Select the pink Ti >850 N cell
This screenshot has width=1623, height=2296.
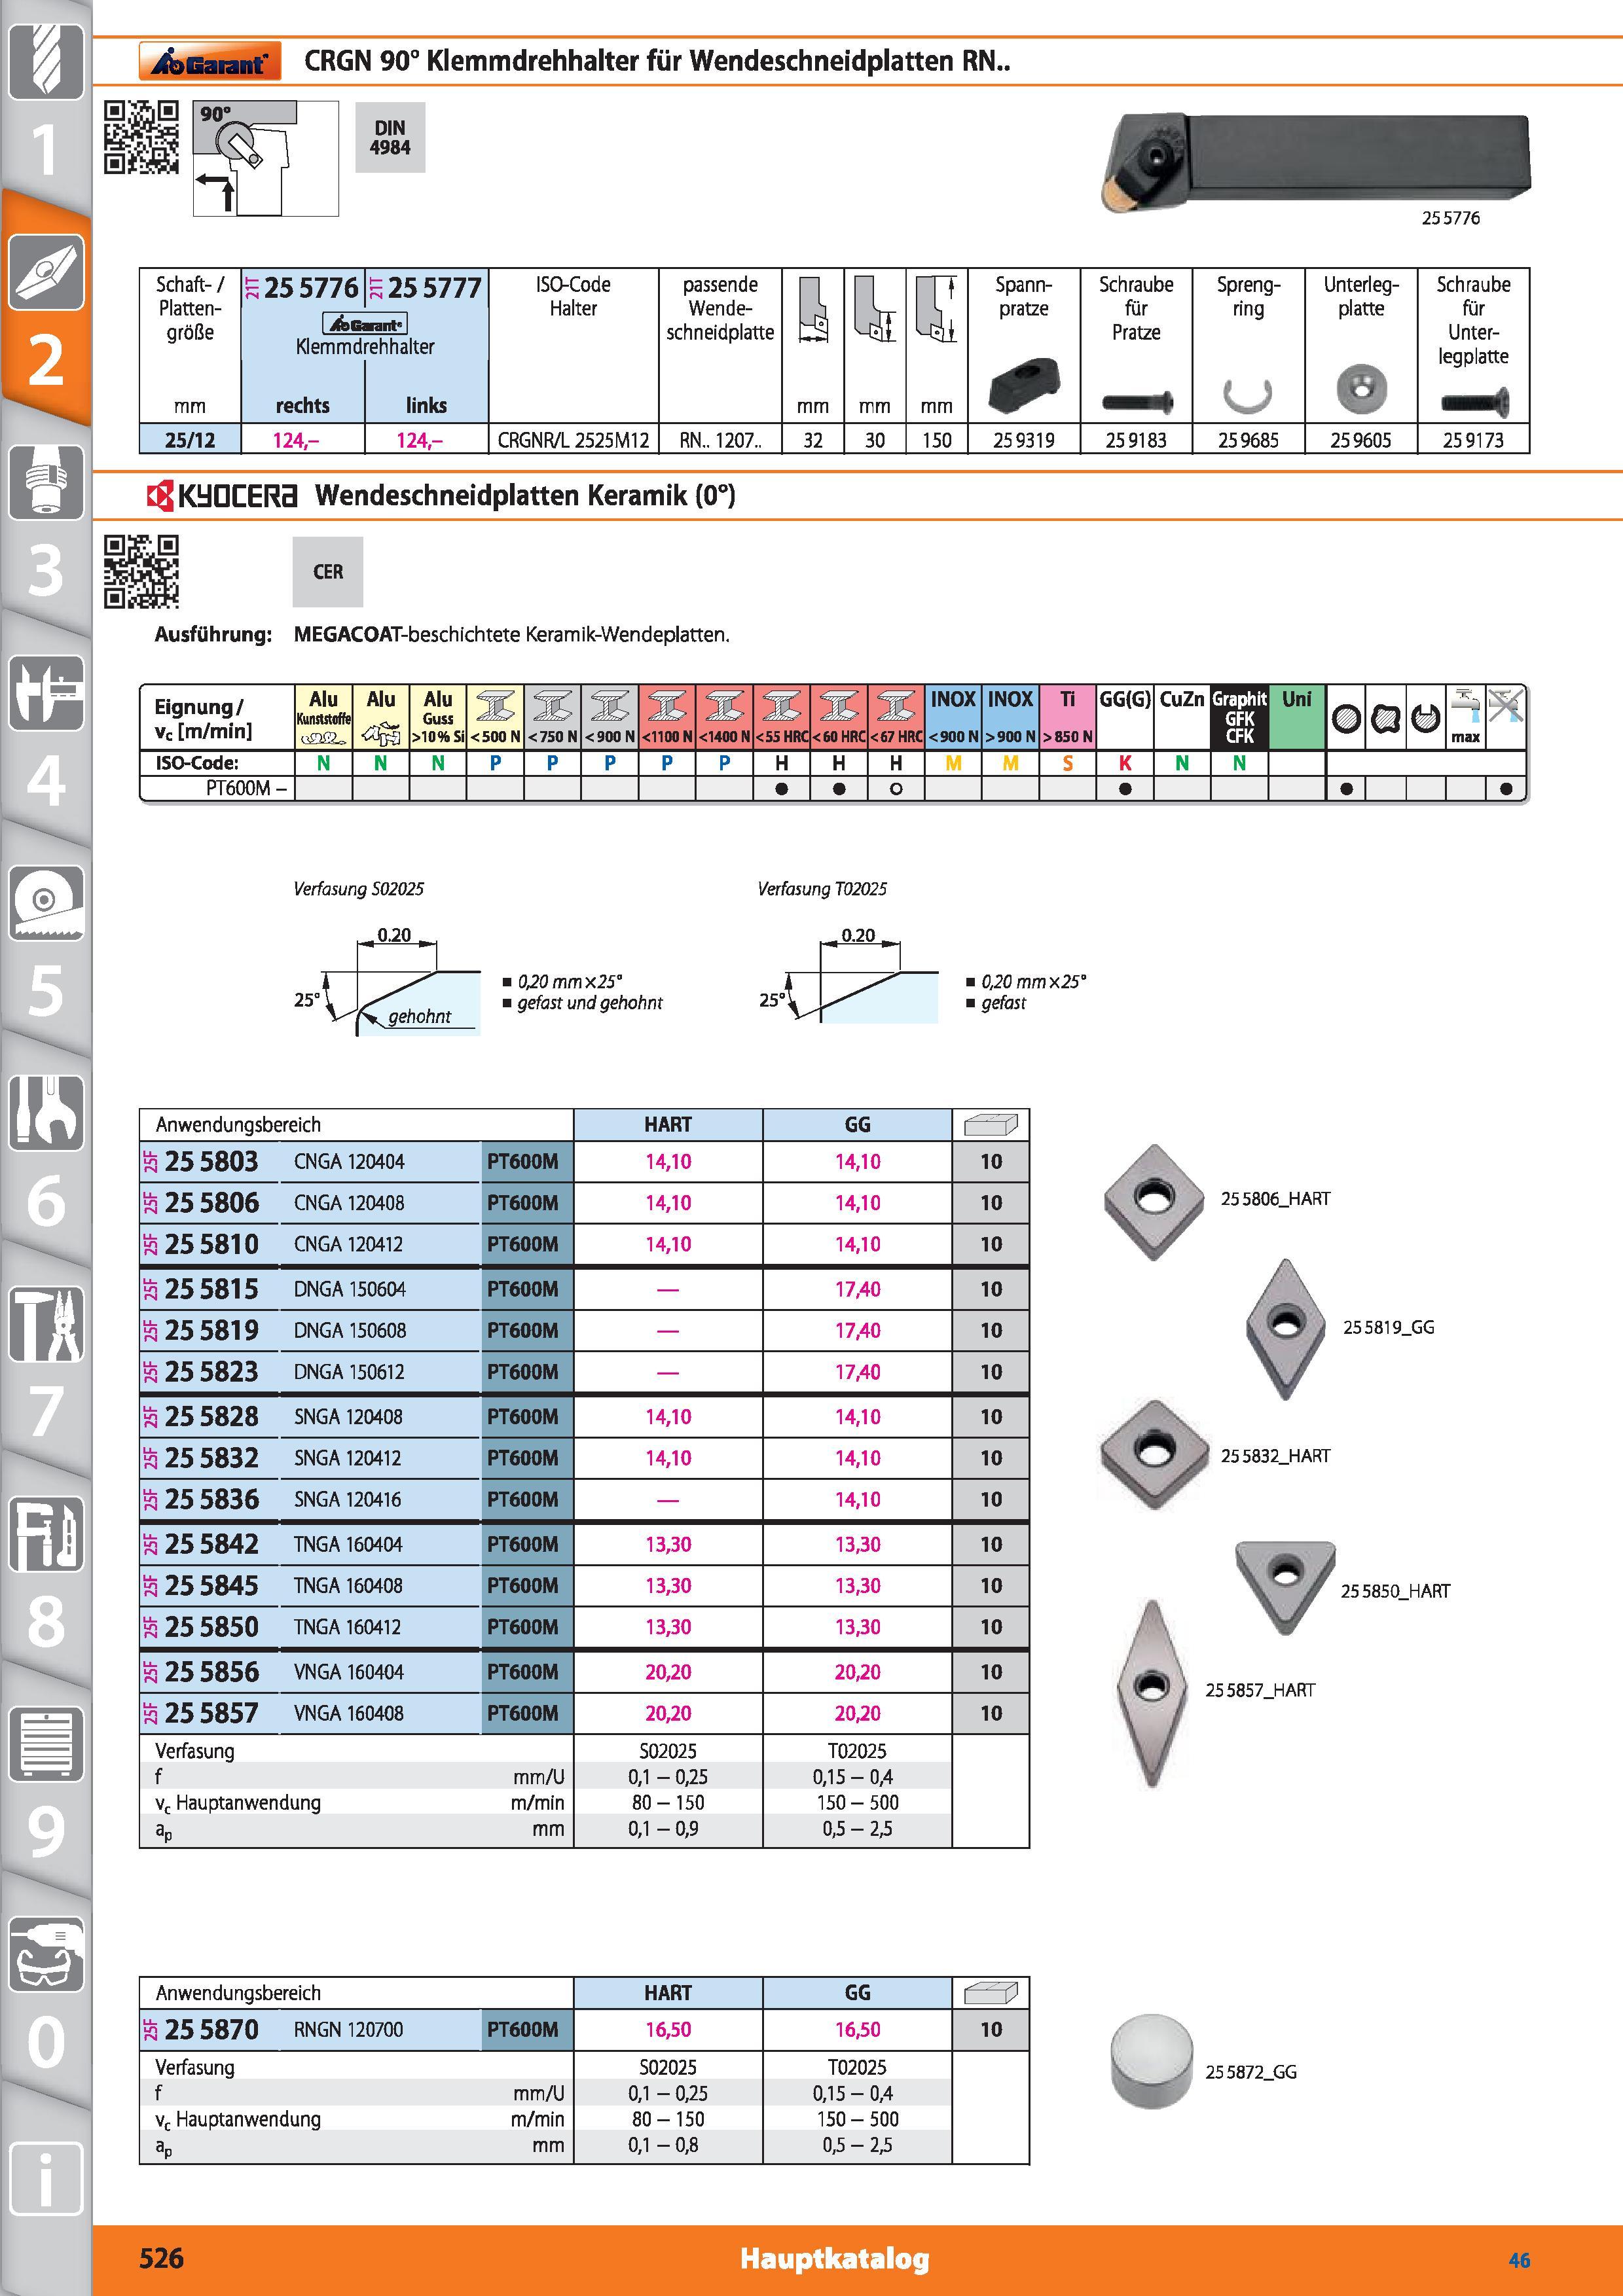coord(1067,717)
